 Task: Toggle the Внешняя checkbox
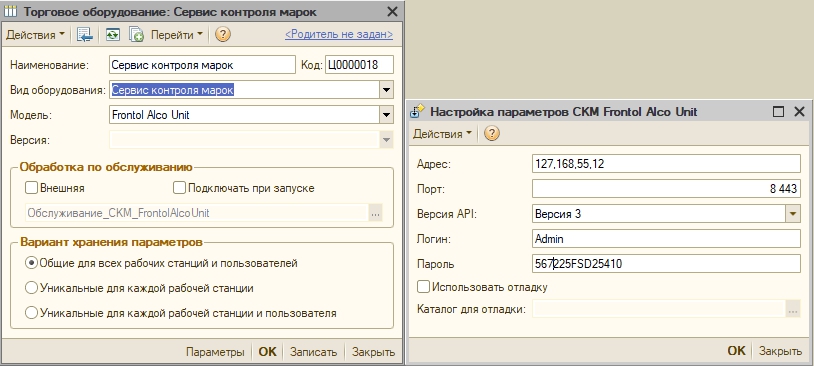pyautogui.click(x=31, y=188)
